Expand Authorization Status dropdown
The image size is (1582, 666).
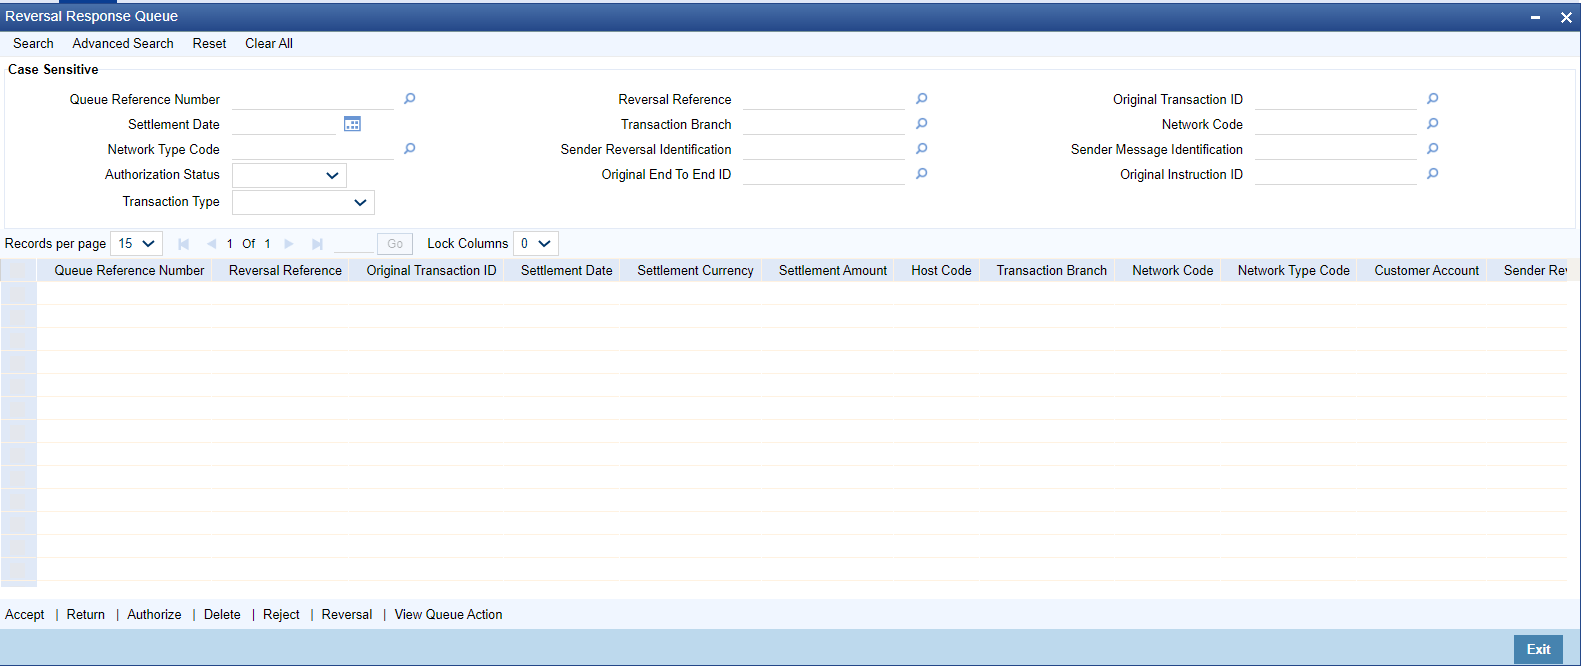coord(289,176)
